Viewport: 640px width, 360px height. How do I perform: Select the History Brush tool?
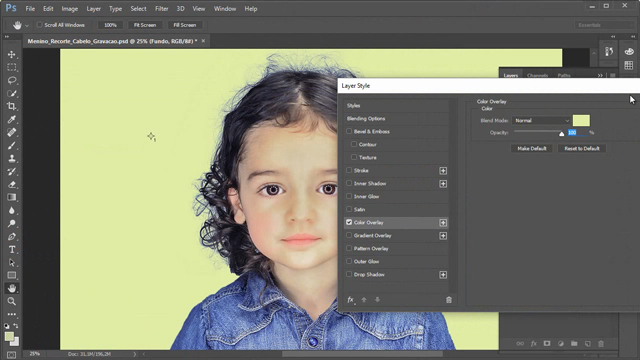tap(11, 171)
